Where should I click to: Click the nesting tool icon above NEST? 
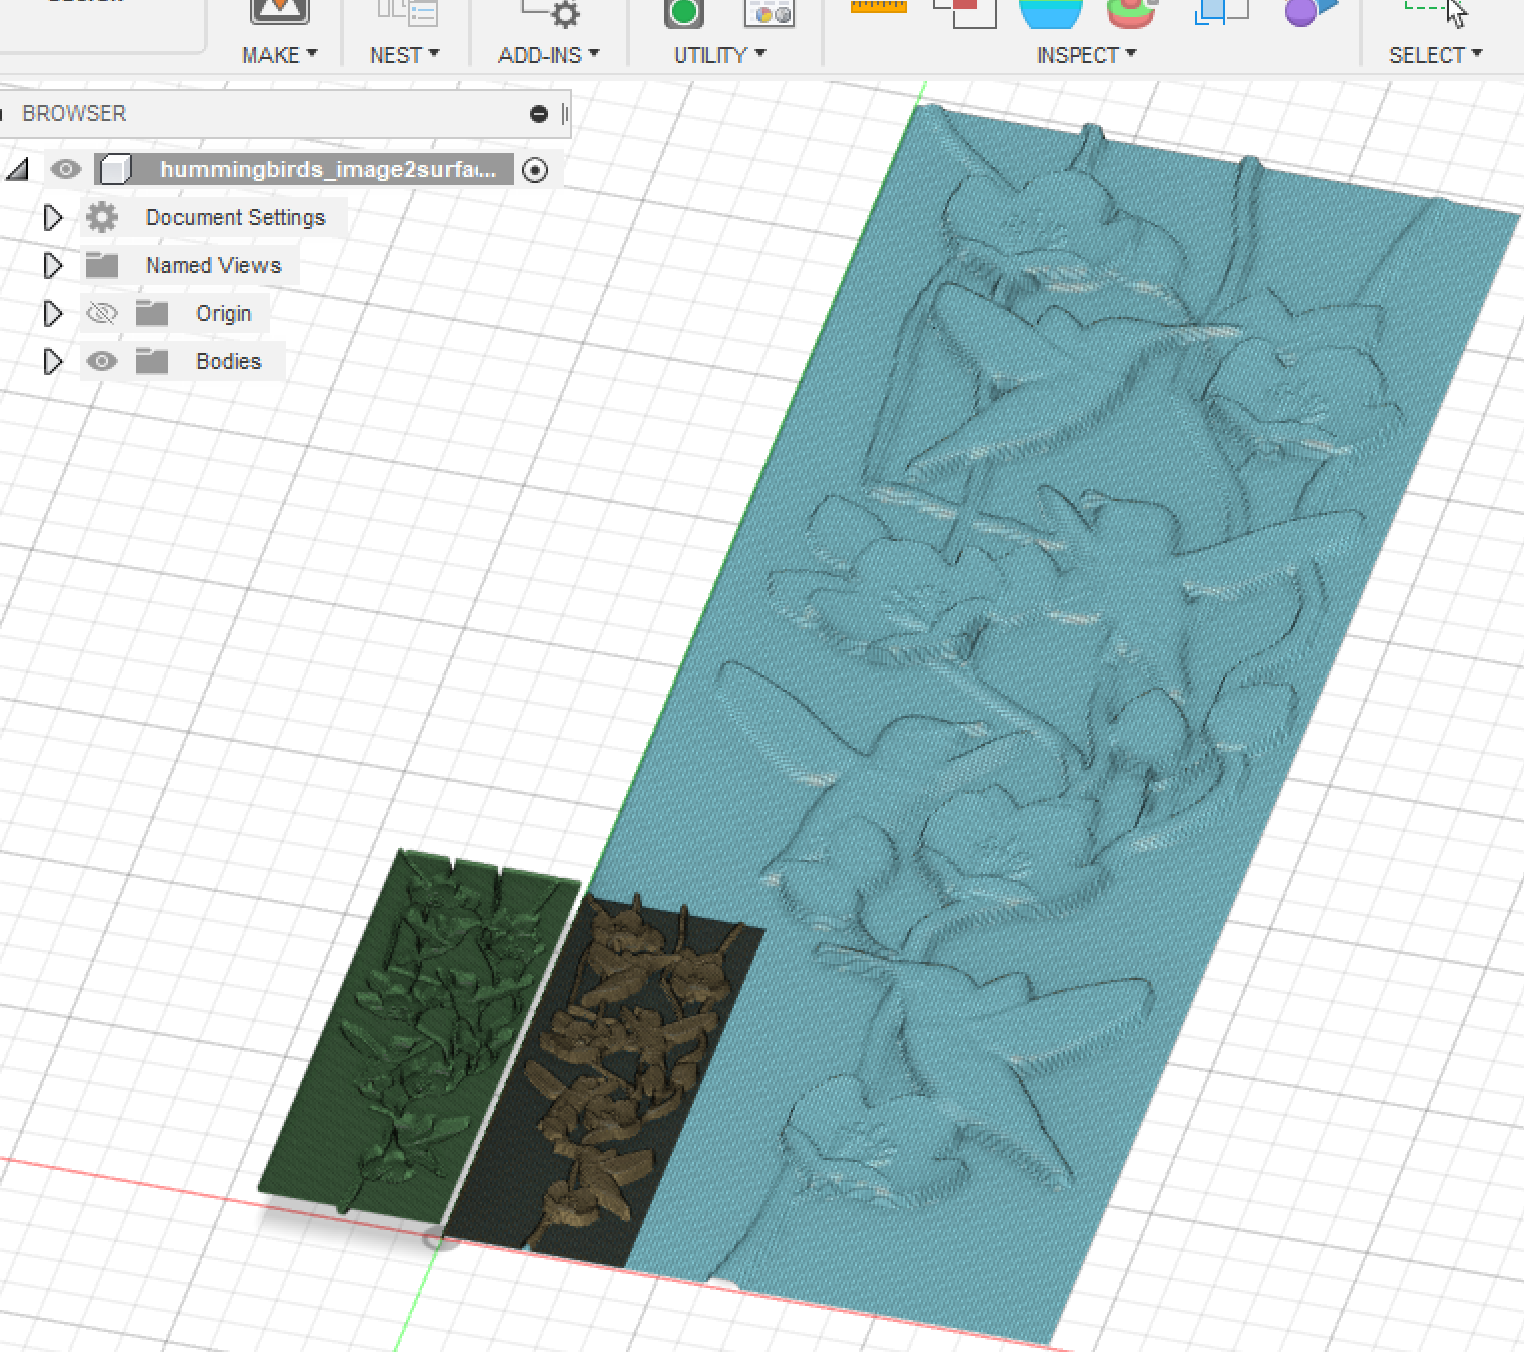pyautogui.click(x=407, y=12)
